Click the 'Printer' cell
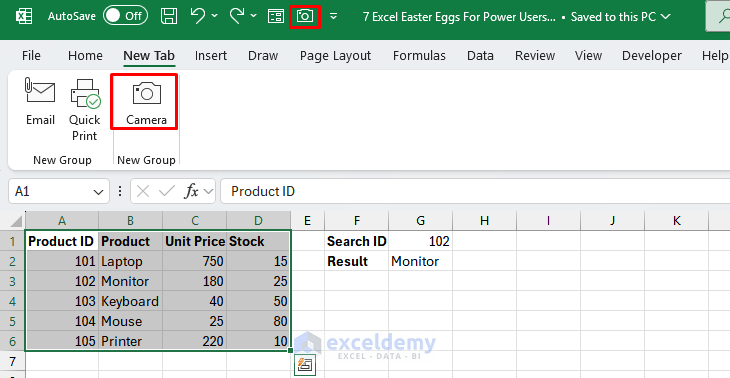The image size is (730, 378). click(130, 342)
